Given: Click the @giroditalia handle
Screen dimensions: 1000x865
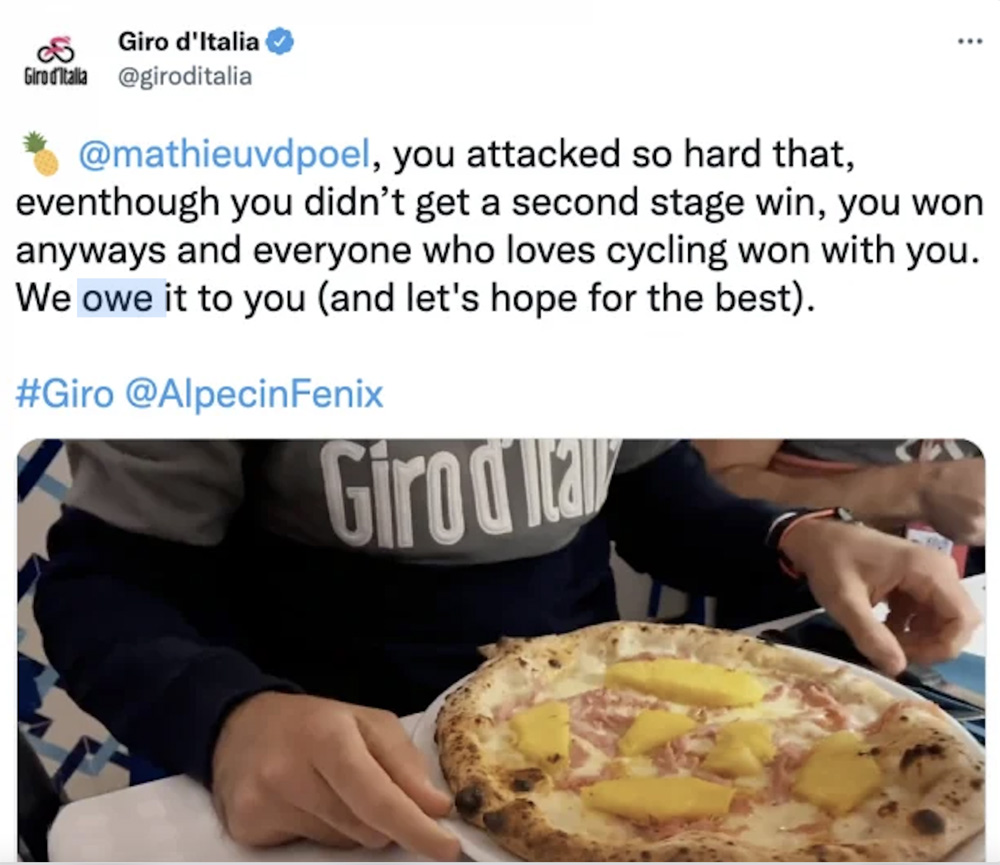Looking at the screenshot, I should tap(185, 76).
